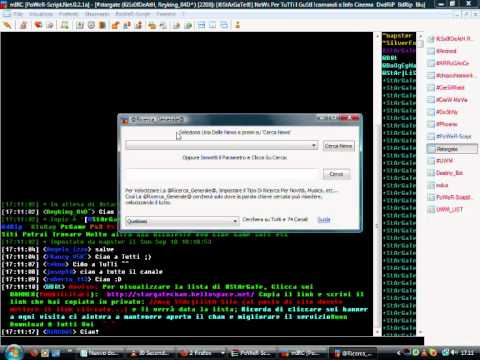
Task: Open the Visualizza menu
Action: coord(41,14)
